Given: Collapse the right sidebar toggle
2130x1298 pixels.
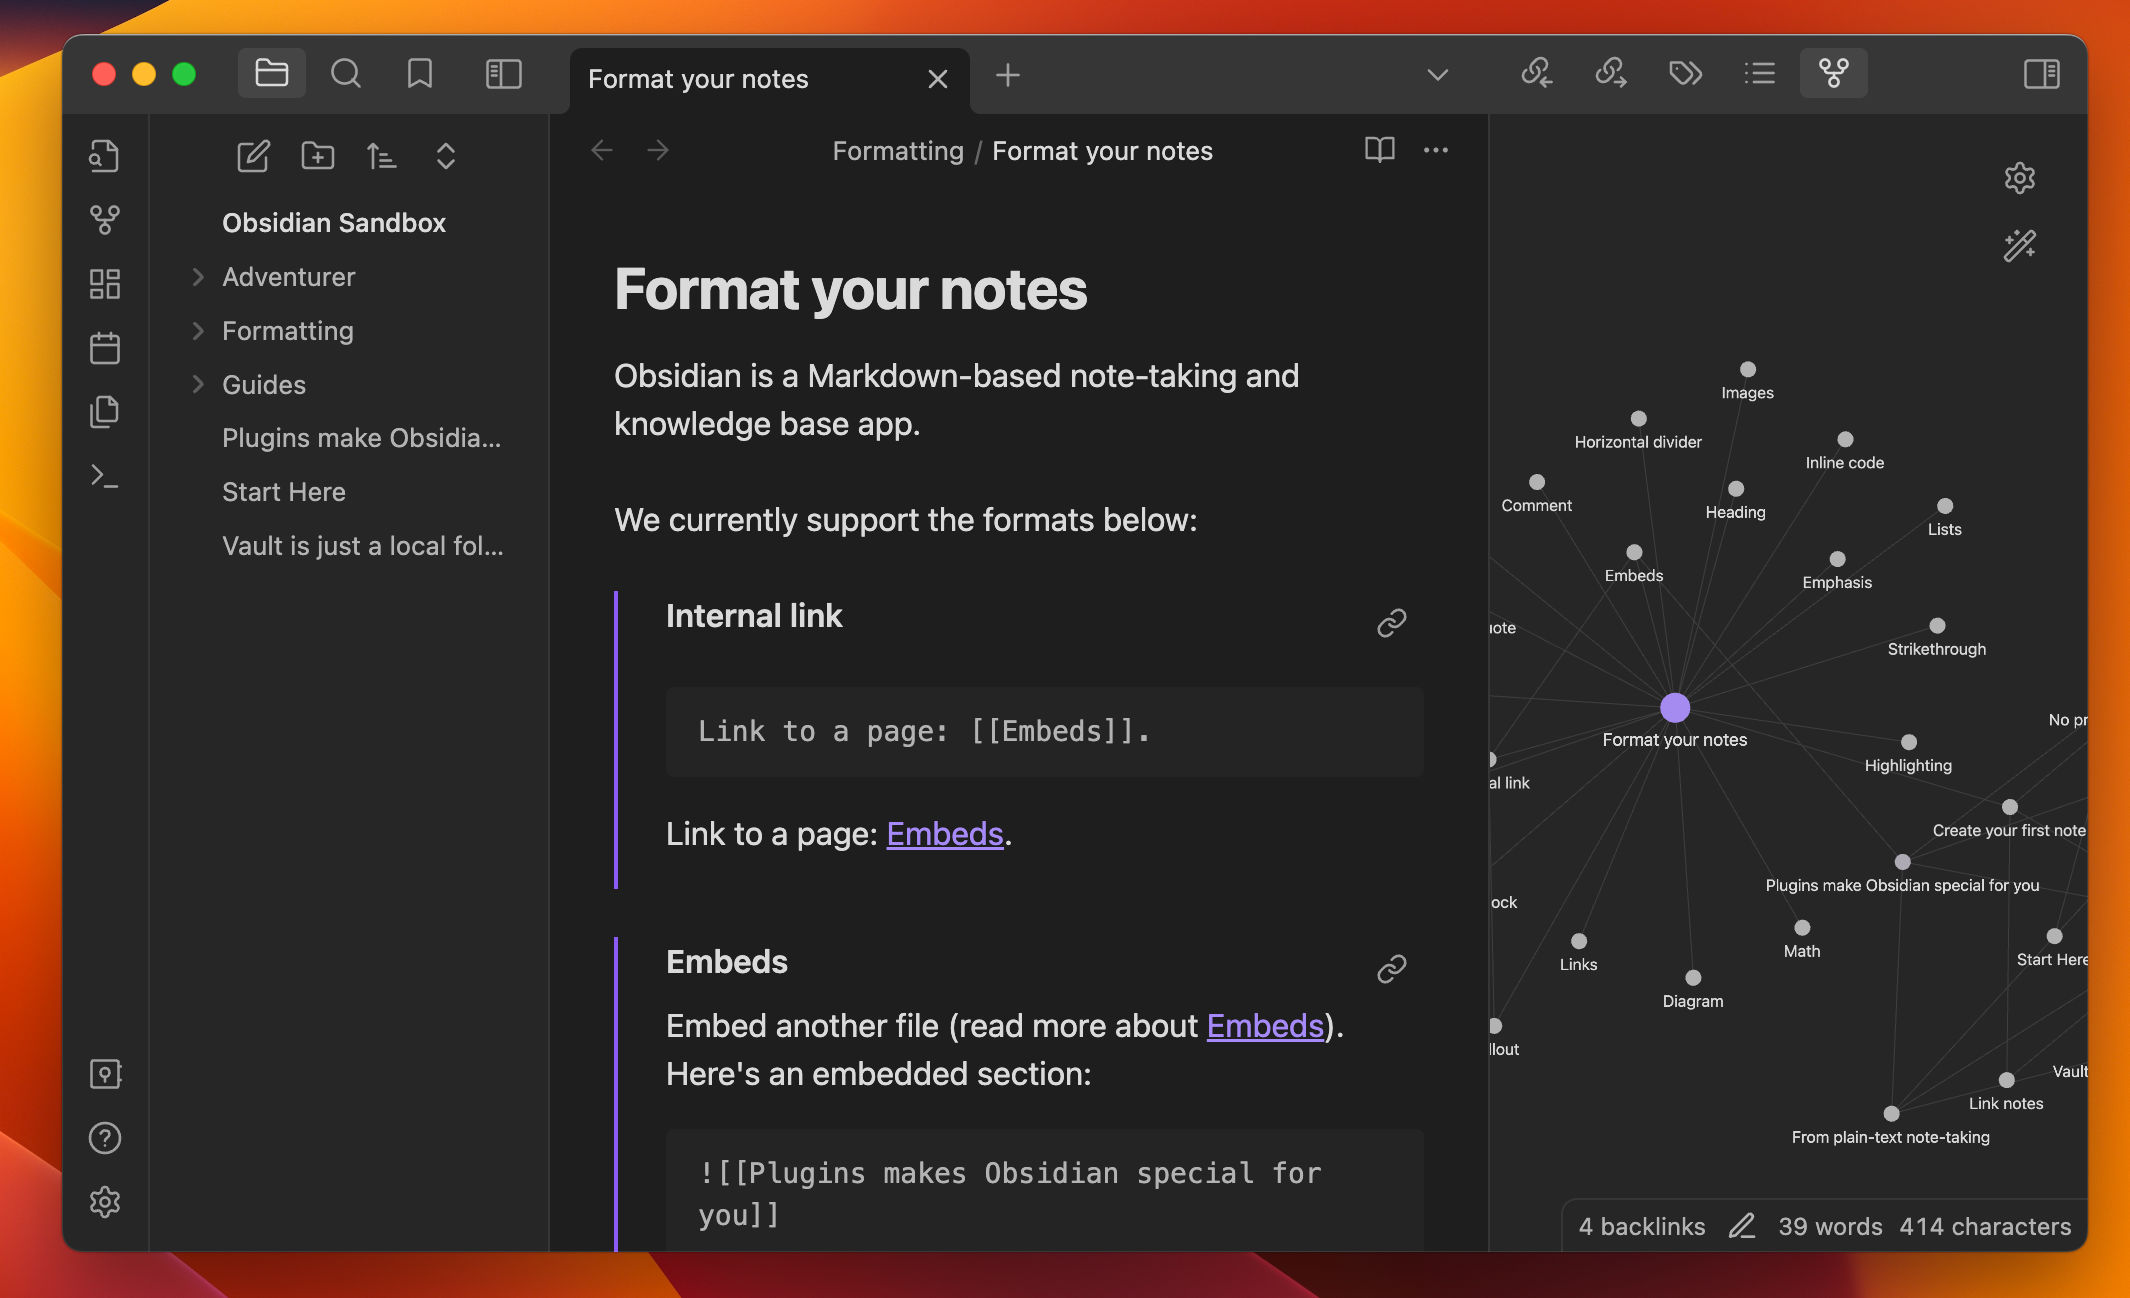Looking at the screenshot, I should click(x=2041, y=74).
